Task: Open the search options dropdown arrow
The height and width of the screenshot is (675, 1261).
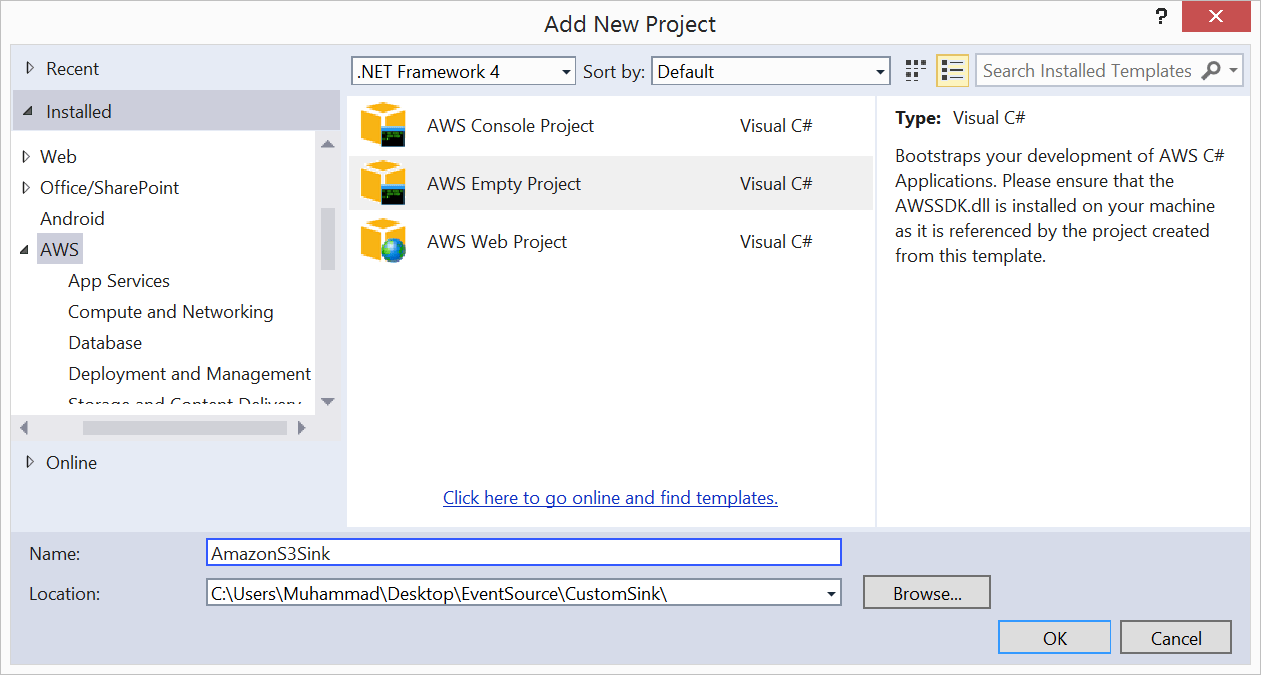Action: [1234, 71]
